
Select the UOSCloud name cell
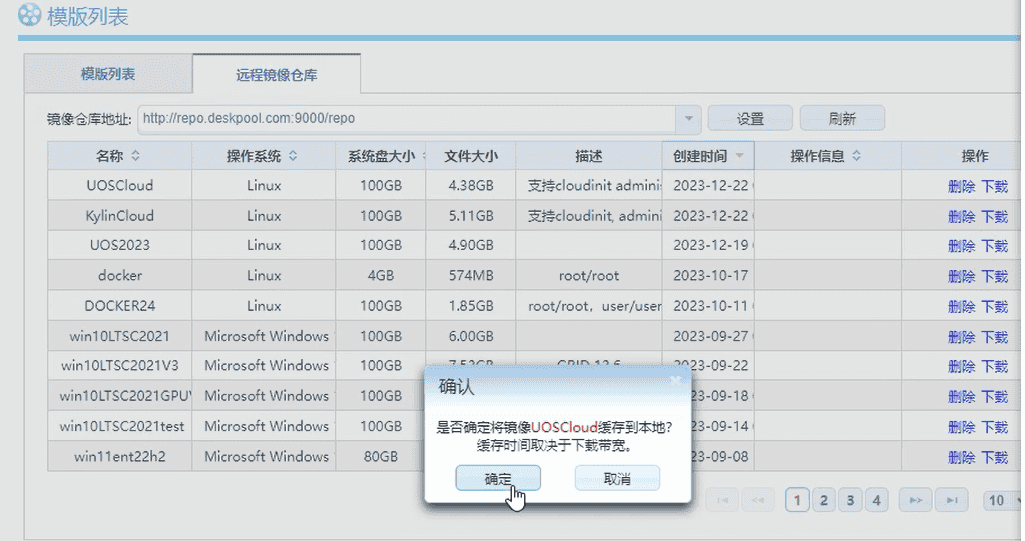[x=120, y=186]
